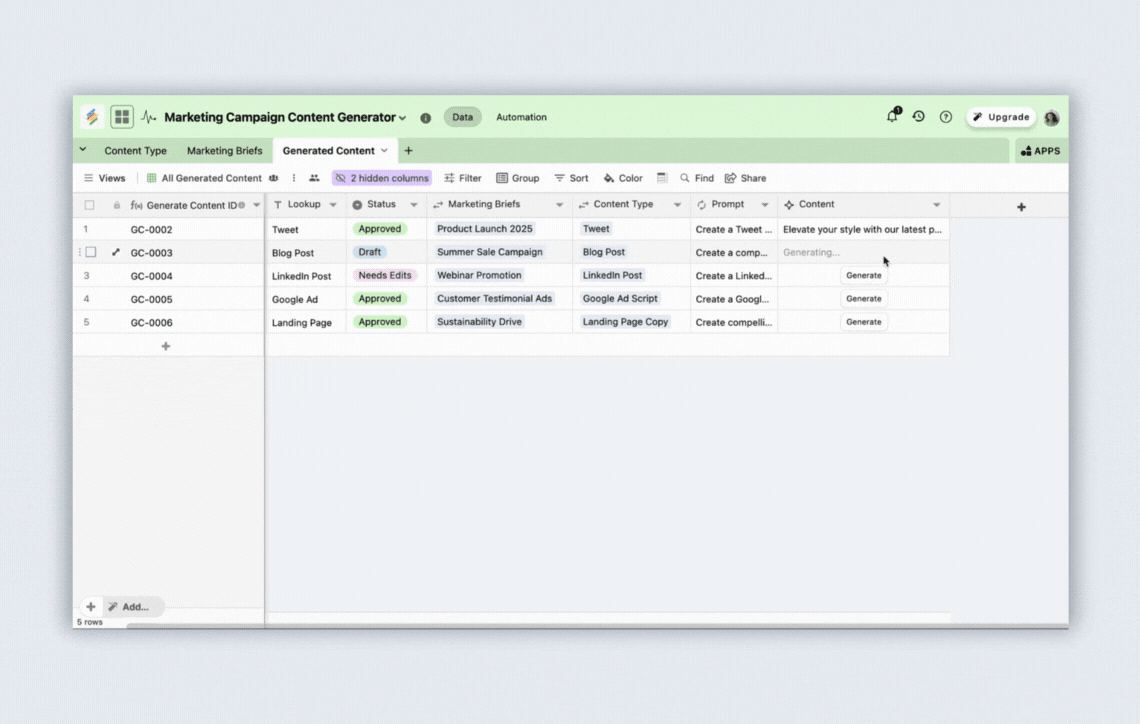This screenshot has width=1140, height=724.
Task: Open the Status column dropdown arrow
Action: coord(414,205)
